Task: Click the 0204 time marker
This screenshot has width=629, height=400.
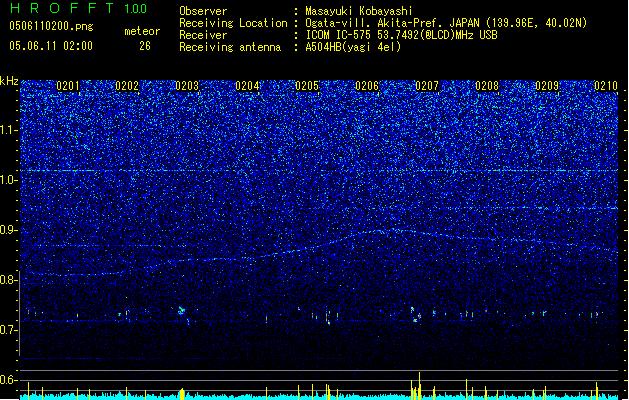Action: (x=248, y=86)
